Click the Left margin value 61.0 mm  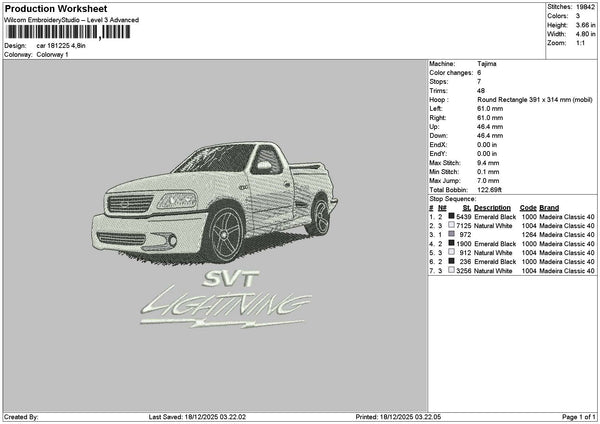pos(490,109)
